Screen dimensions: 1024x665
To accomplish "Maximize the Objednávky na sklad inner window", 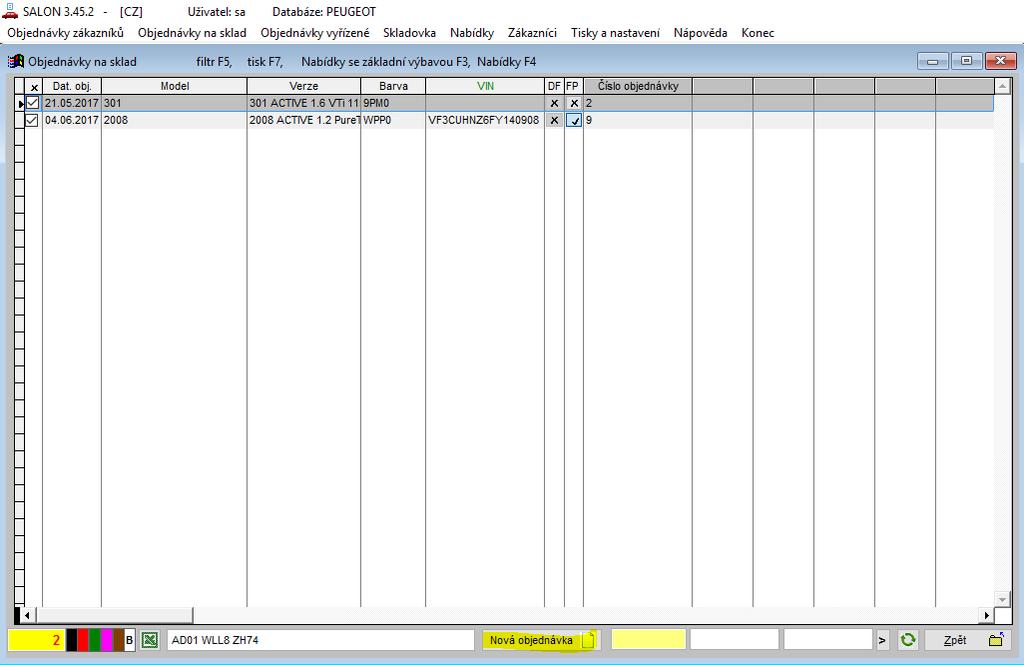I will click(967, 61).
